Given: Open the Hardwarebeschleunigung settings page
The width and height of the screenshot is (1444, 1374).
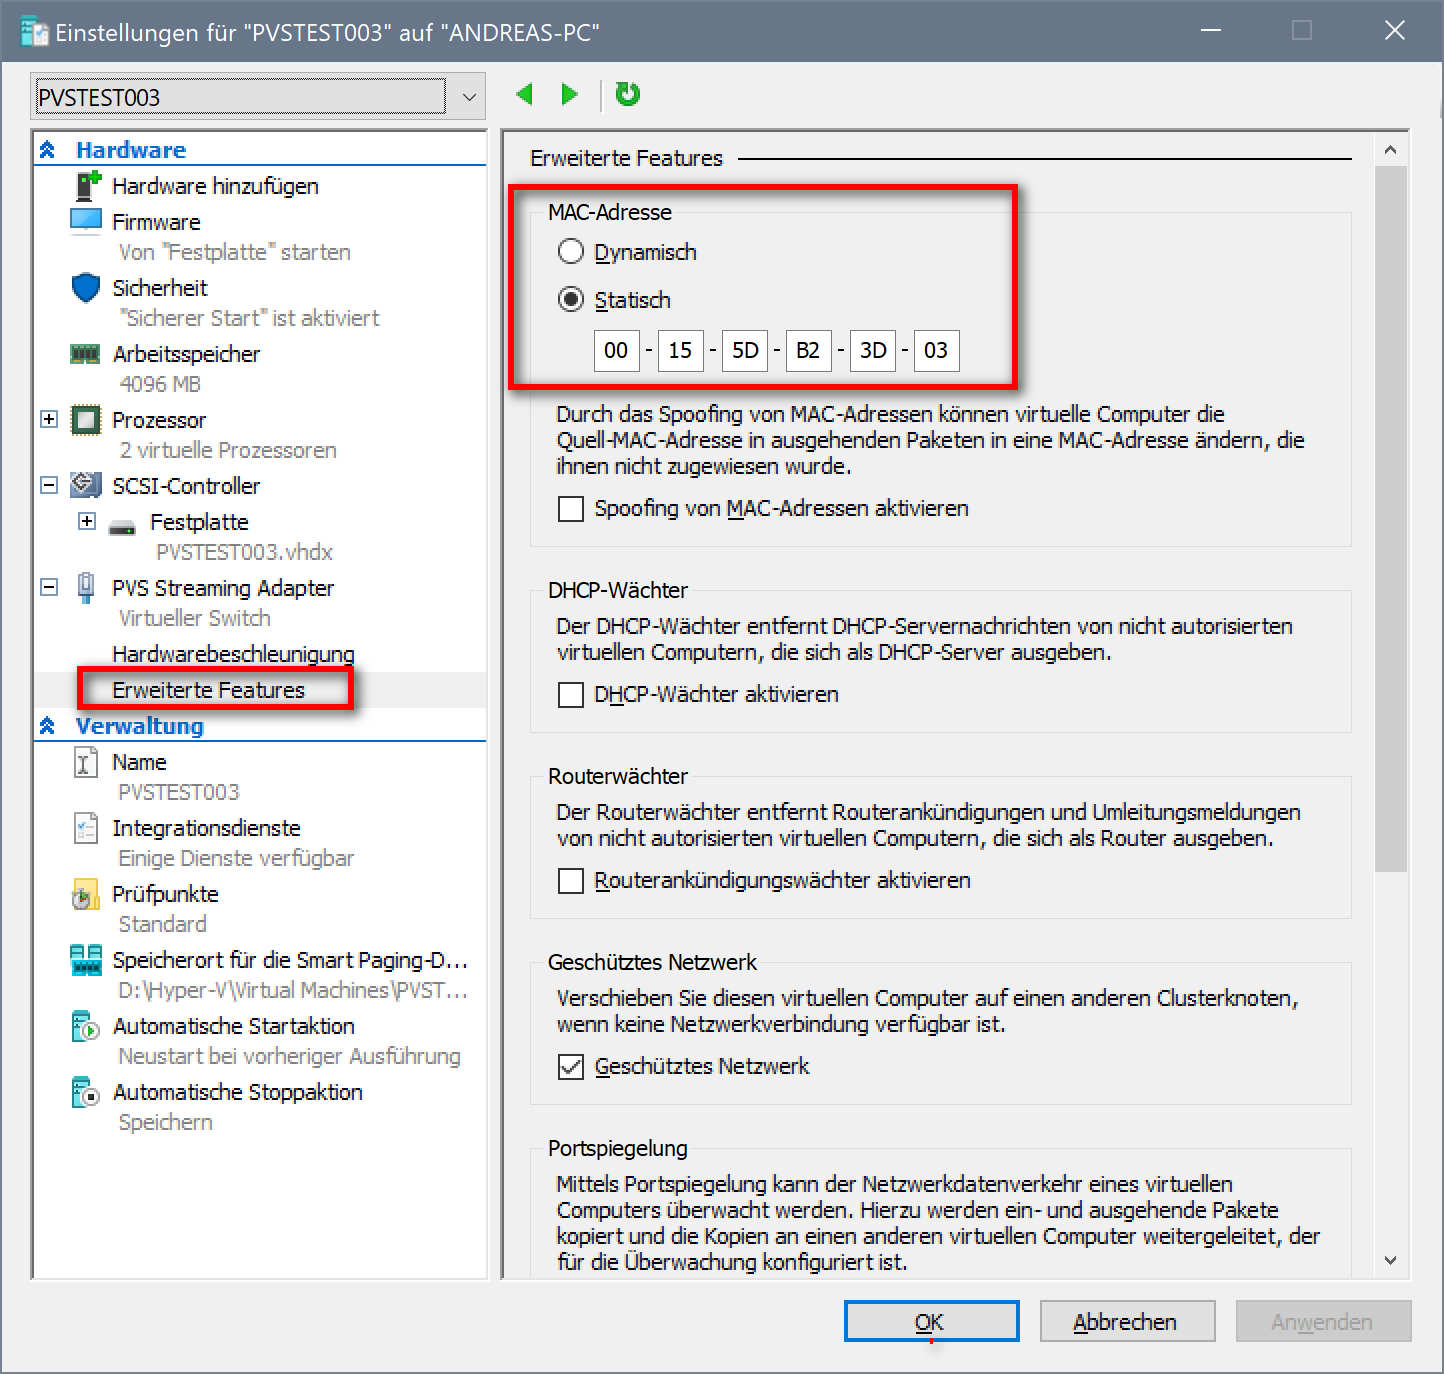Looking at the screenshot, I should point(233,654).
